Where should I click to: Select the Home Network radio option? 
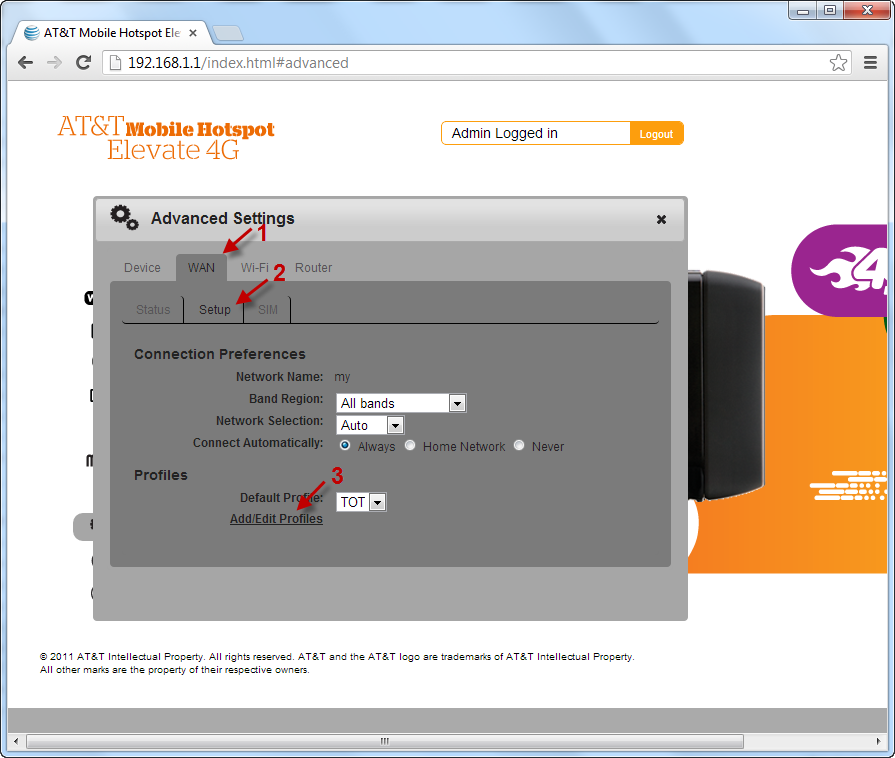[410, 445]
